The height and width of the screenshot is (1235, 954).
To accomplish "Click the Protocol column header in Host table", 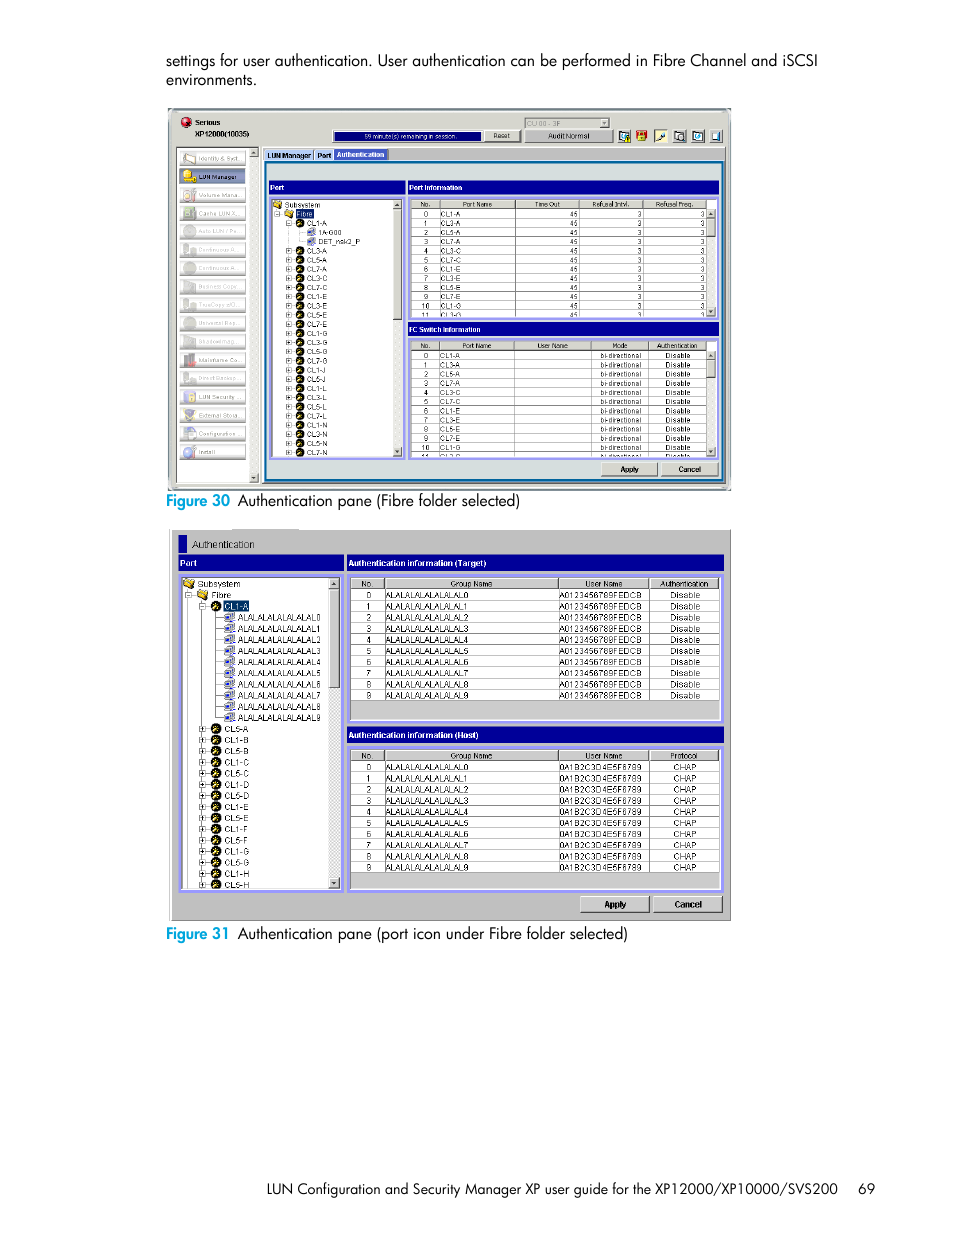I will [685, 756].
